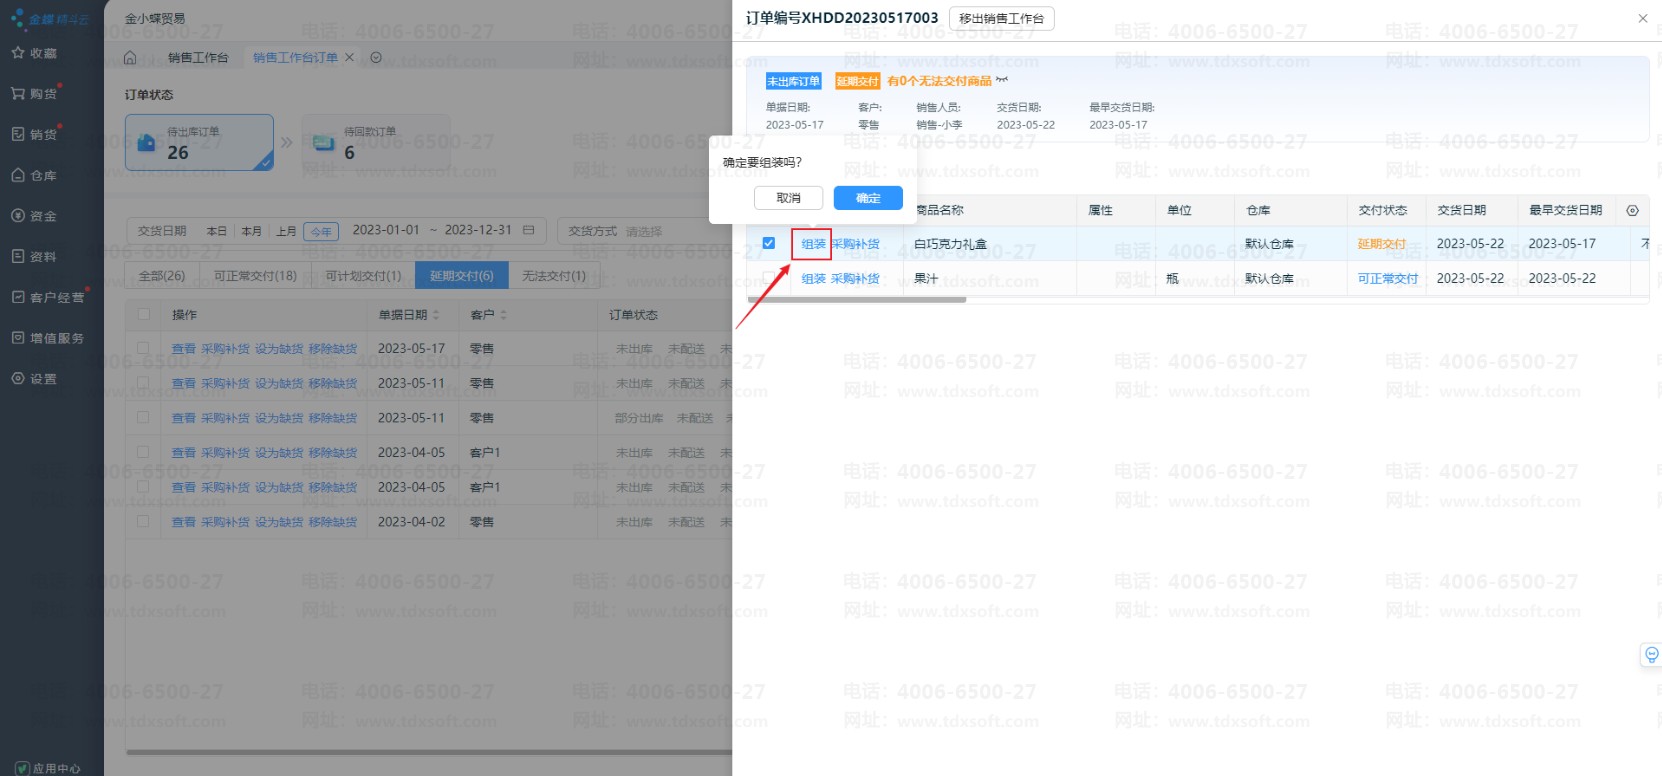Confirm assembly with the 确定 button
Image resolution: width=1662 pixels, height=776 pixels.
coord(867,198)
